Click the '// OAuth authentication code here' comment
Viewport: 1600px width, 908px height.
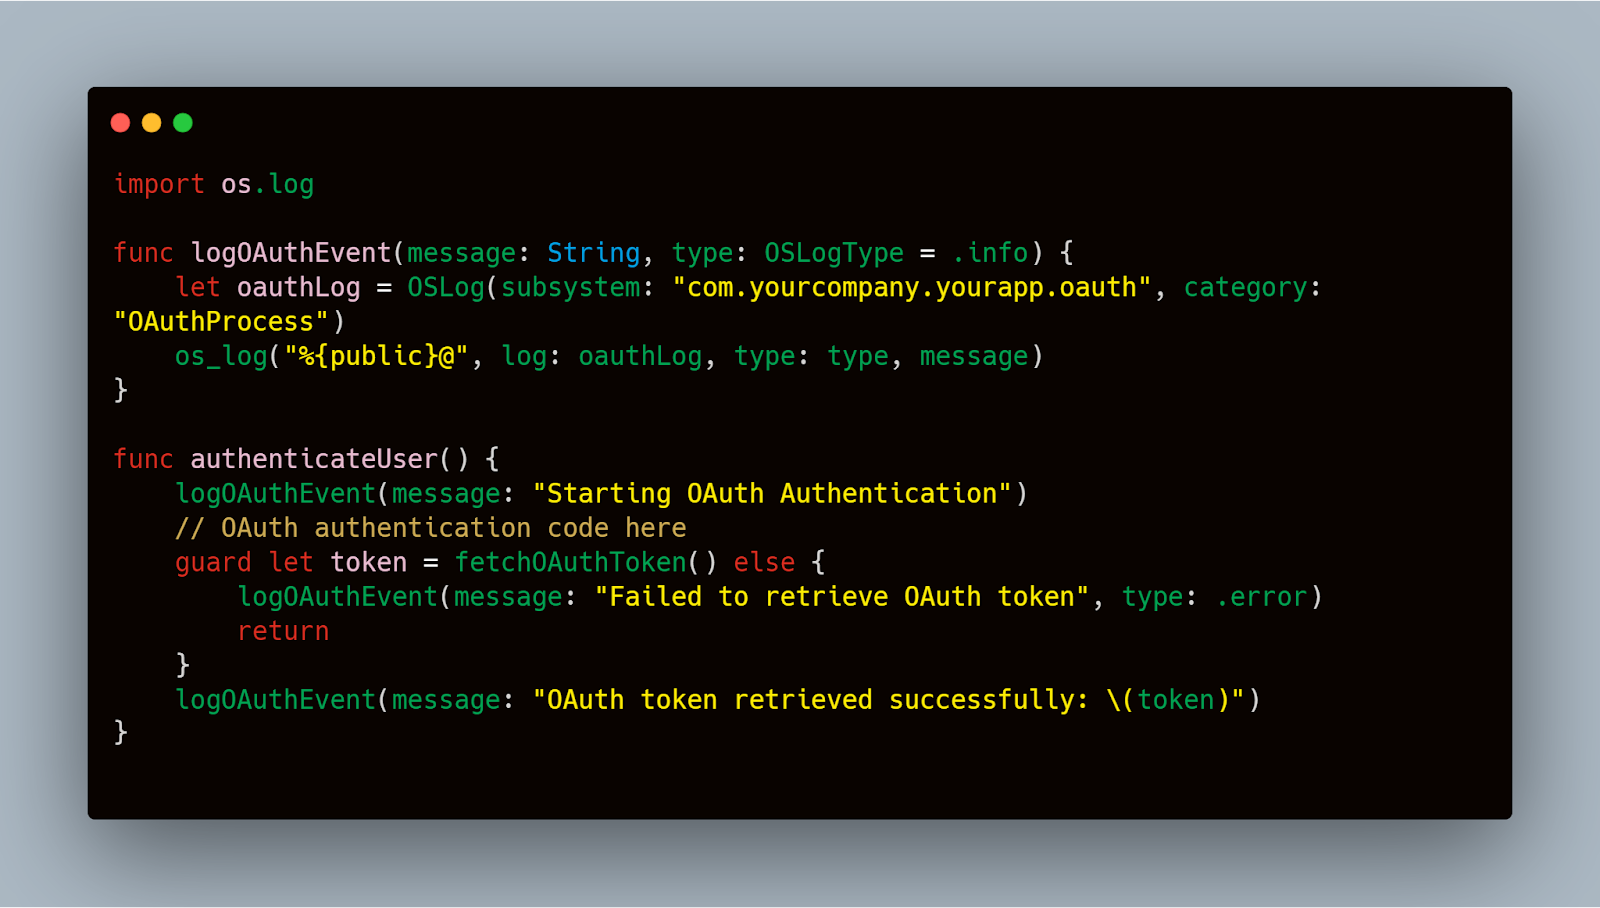(x=431, y=528)
